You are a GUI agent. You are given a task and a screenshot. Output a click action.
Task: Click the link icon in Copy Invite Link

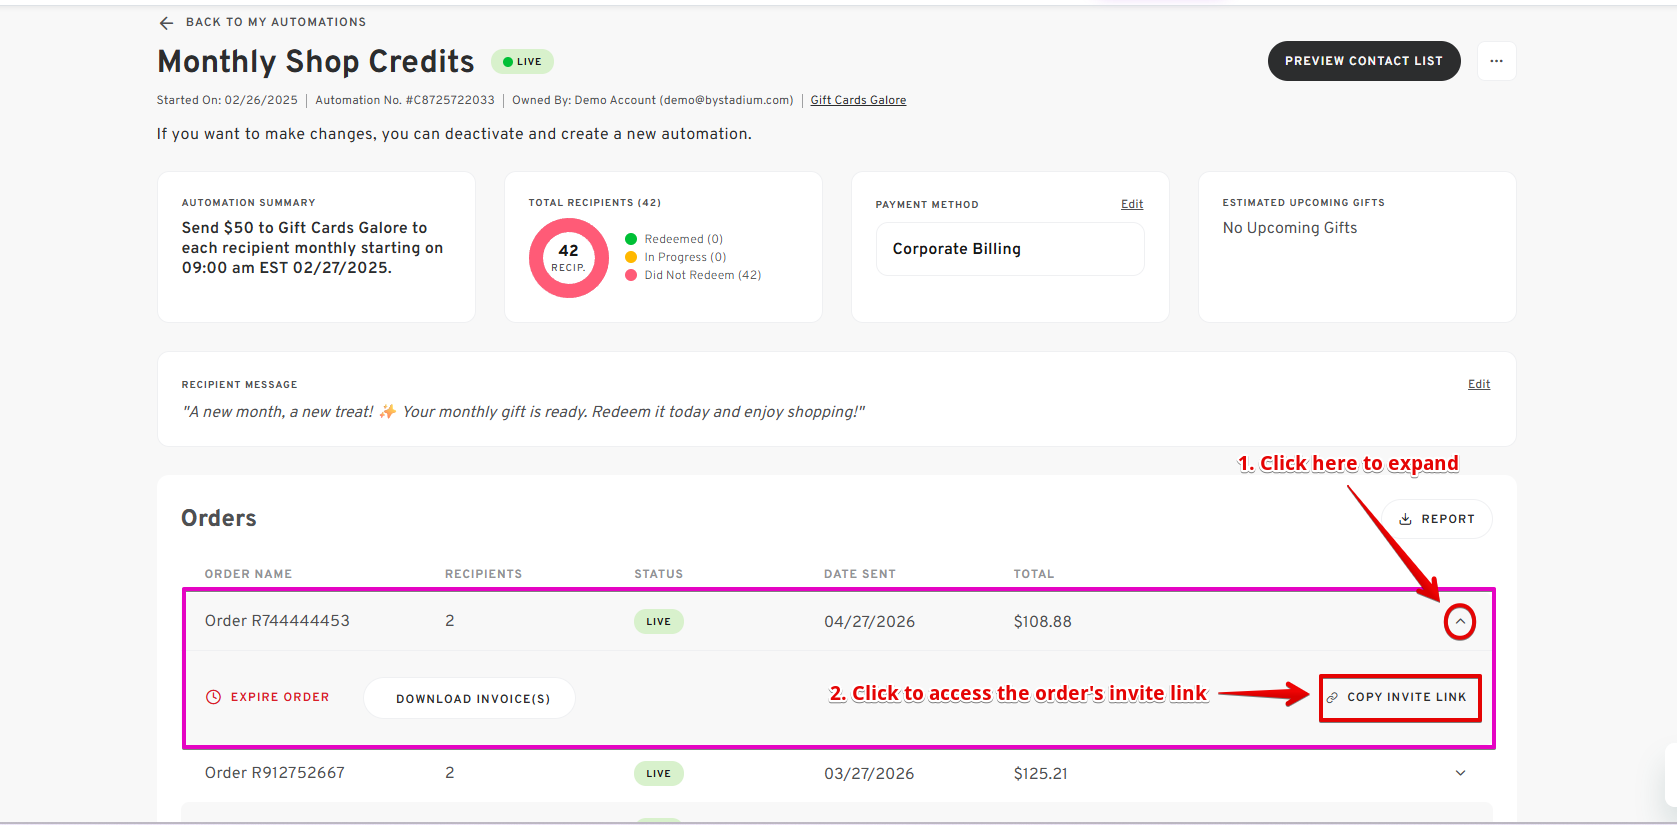(1332, 697)
